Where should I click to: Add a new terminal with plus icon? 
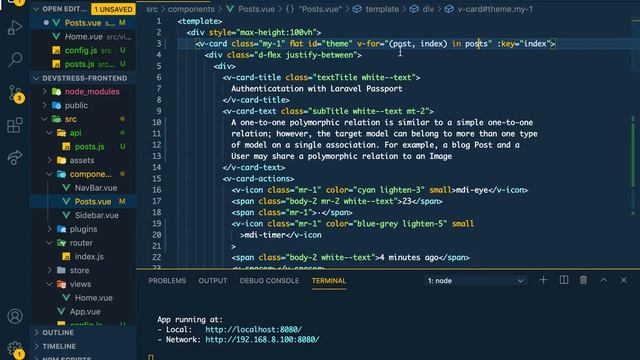pos(543,280)
